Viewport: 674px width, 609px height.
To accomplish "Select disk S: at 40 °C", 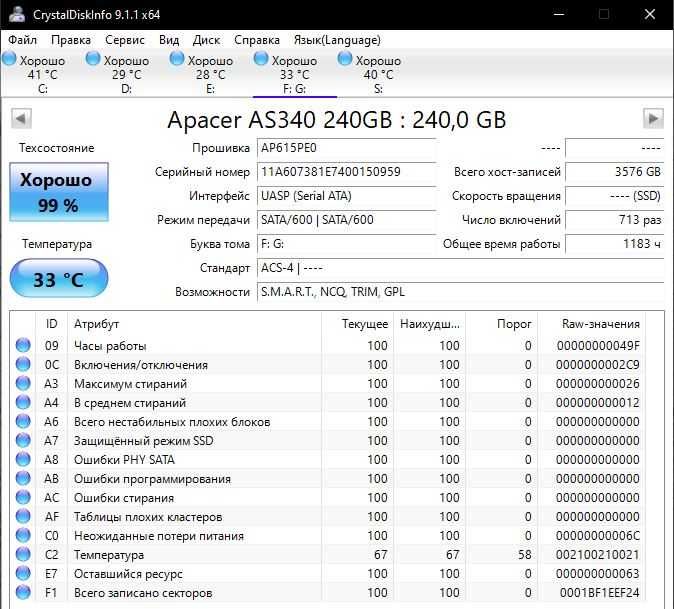I will tap(378, 74).
